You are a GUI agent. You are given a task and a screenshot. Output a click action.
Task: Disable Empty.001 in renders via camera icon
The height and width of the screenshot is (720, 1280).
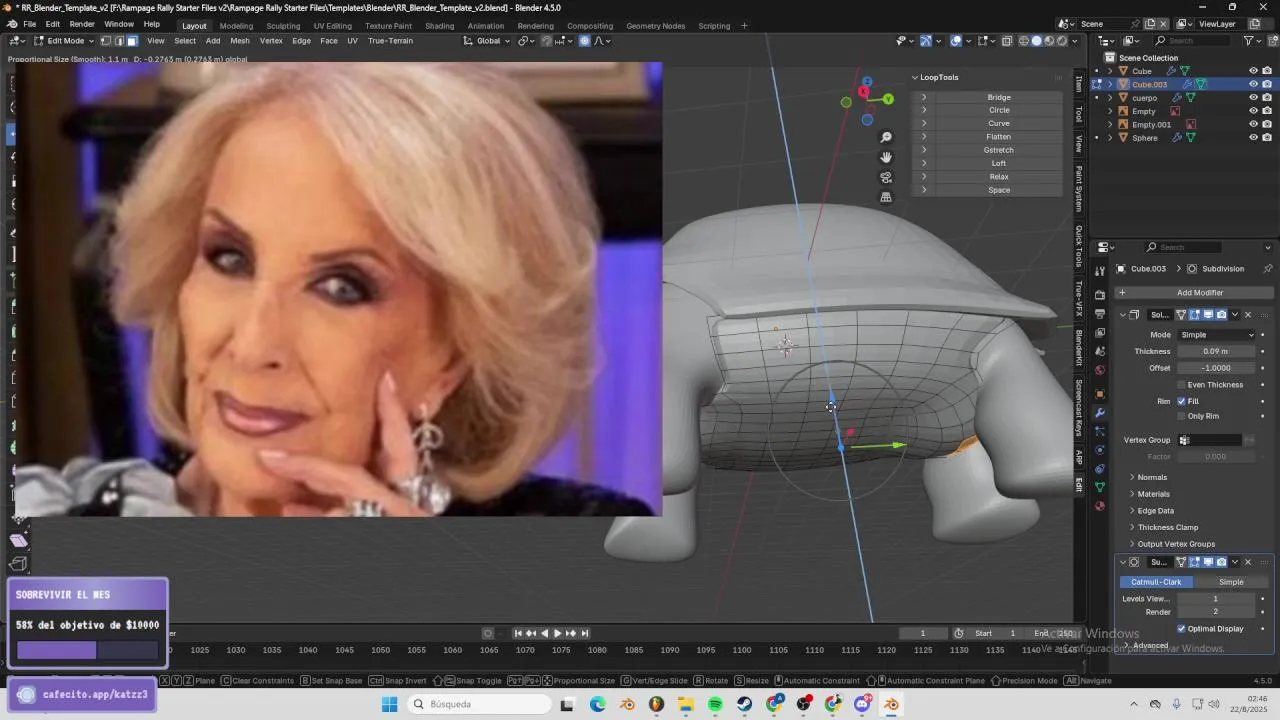(x=1267, y=124)
